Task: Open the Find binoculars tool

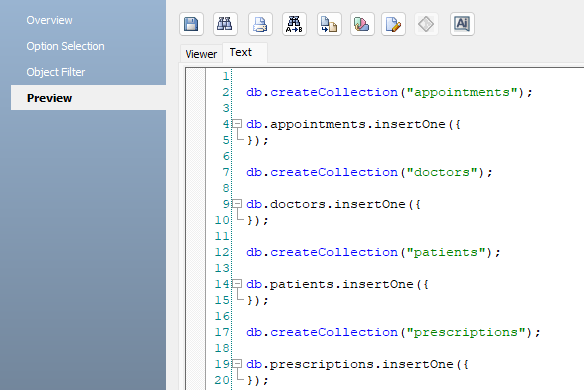Action: pyautogui.click(x=225, y=24)
